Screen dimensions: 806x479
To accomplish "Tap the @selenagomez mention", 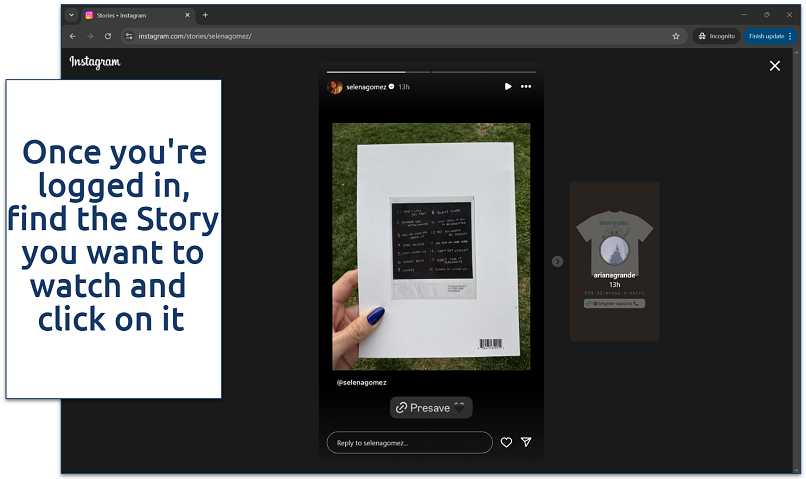I will pyautogui.click(x=361, y=382).
